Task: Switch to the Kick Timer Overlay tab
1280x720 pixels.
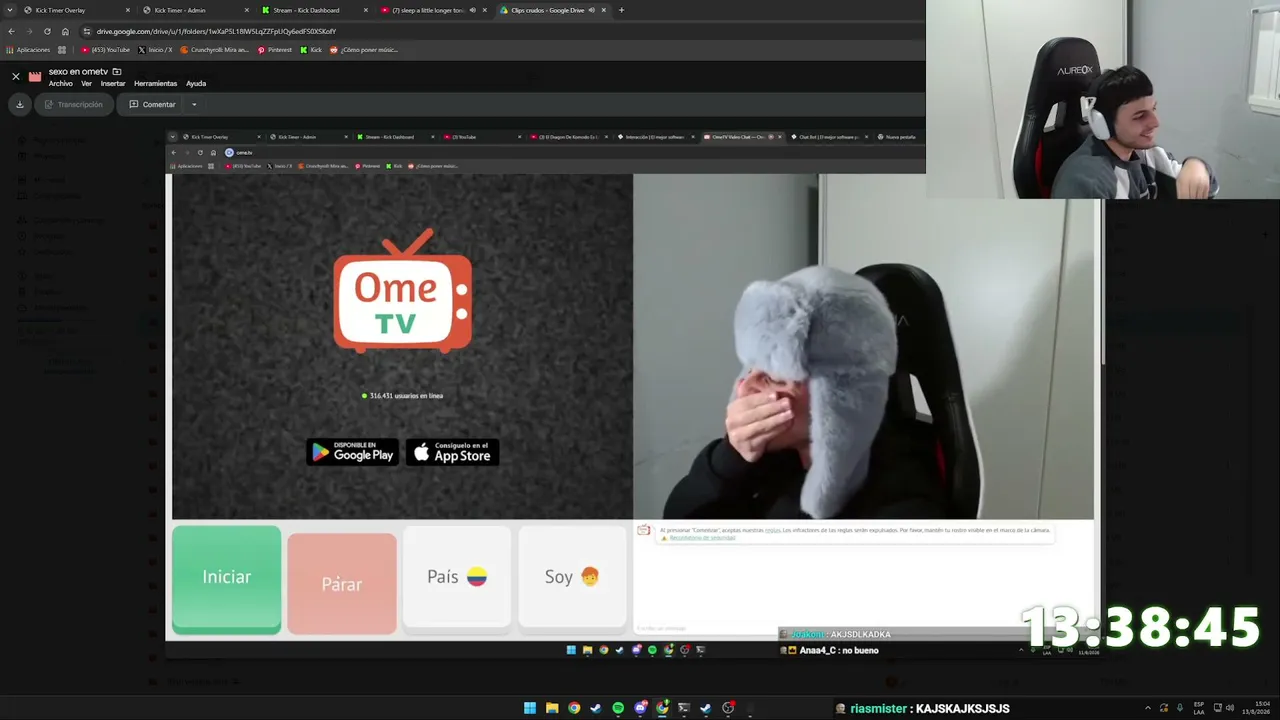Action: pos(76,10)
